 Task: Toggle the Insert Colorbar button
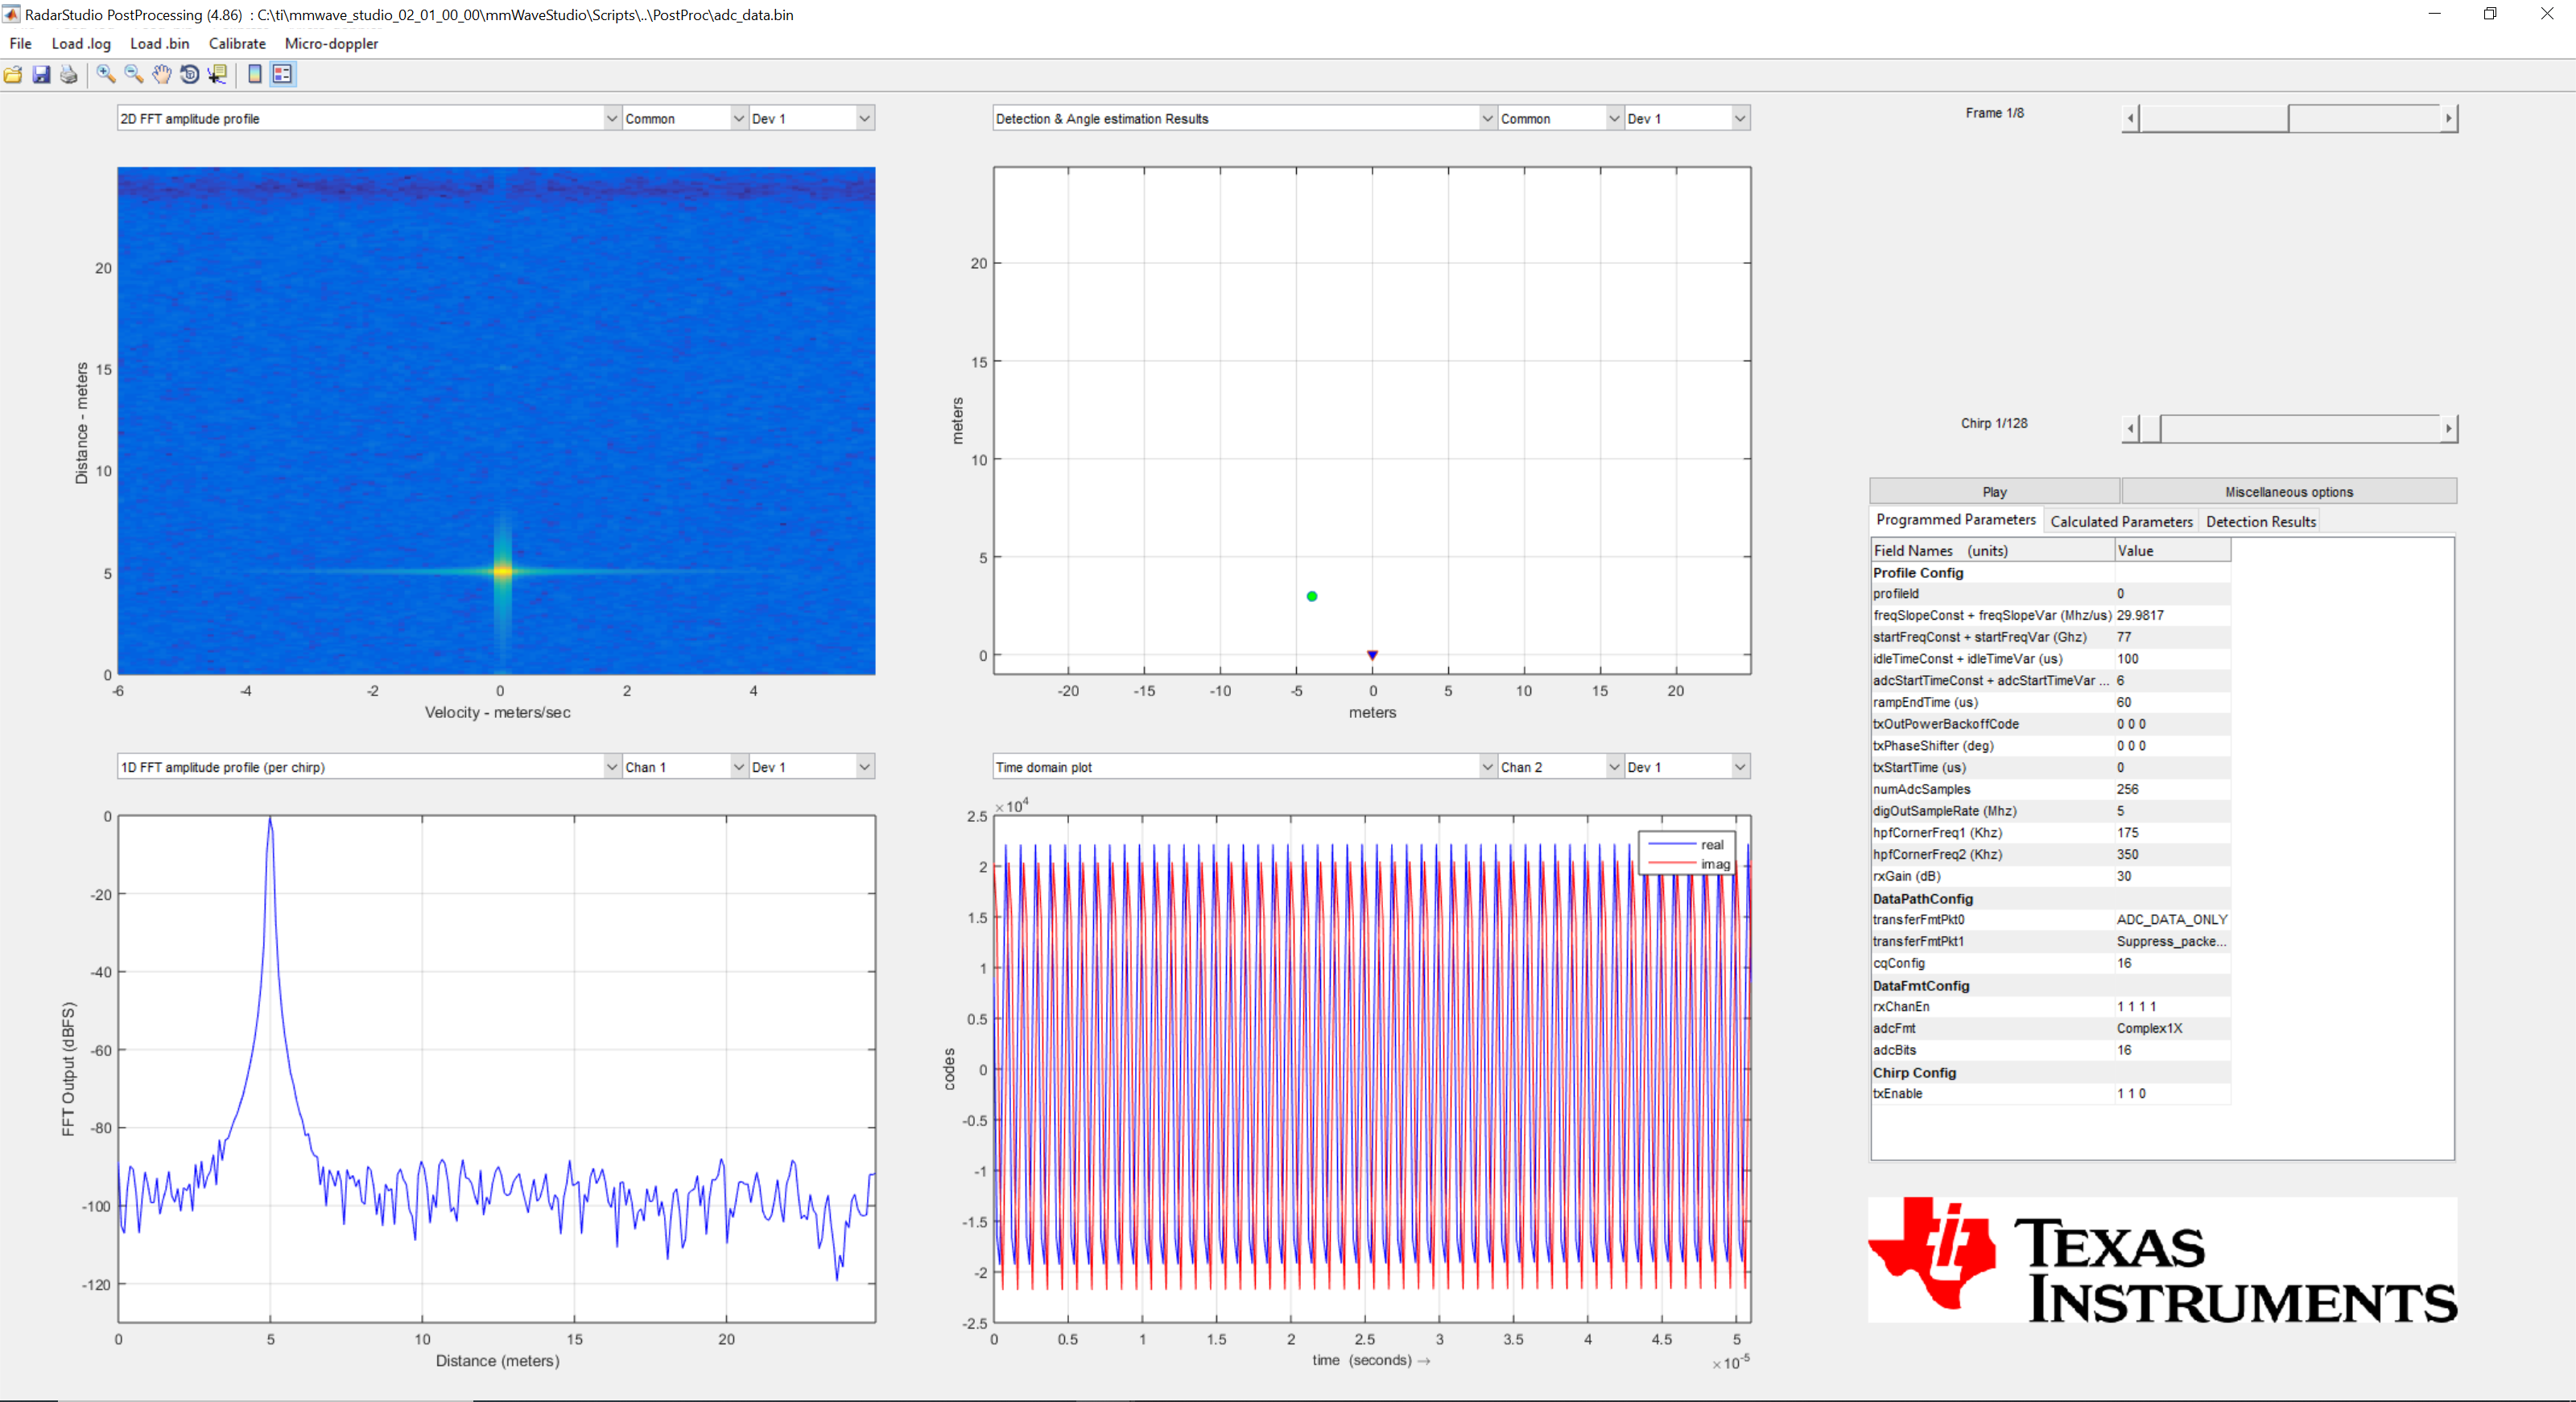(255, 75)
